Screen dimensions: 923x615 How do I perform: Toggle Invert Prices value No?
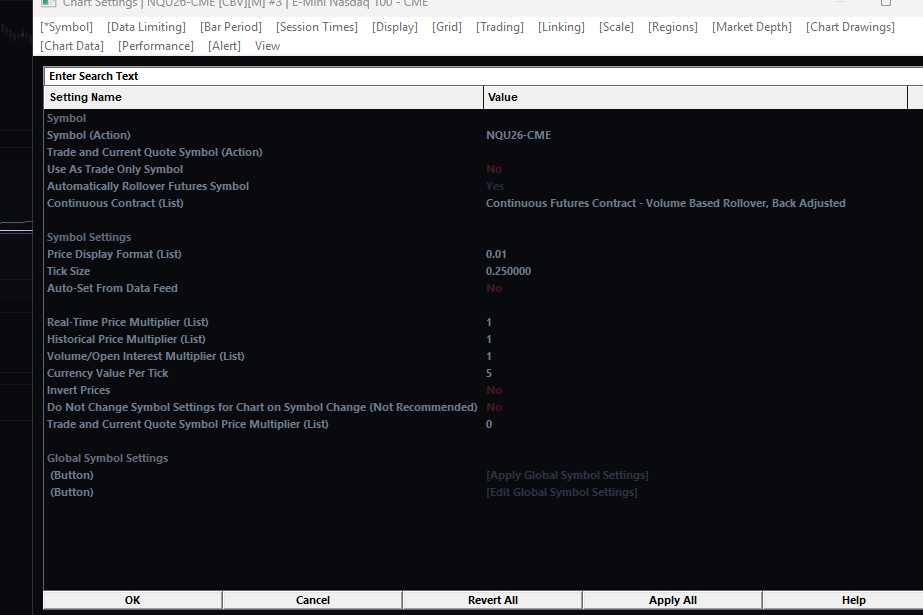(494, 390)
